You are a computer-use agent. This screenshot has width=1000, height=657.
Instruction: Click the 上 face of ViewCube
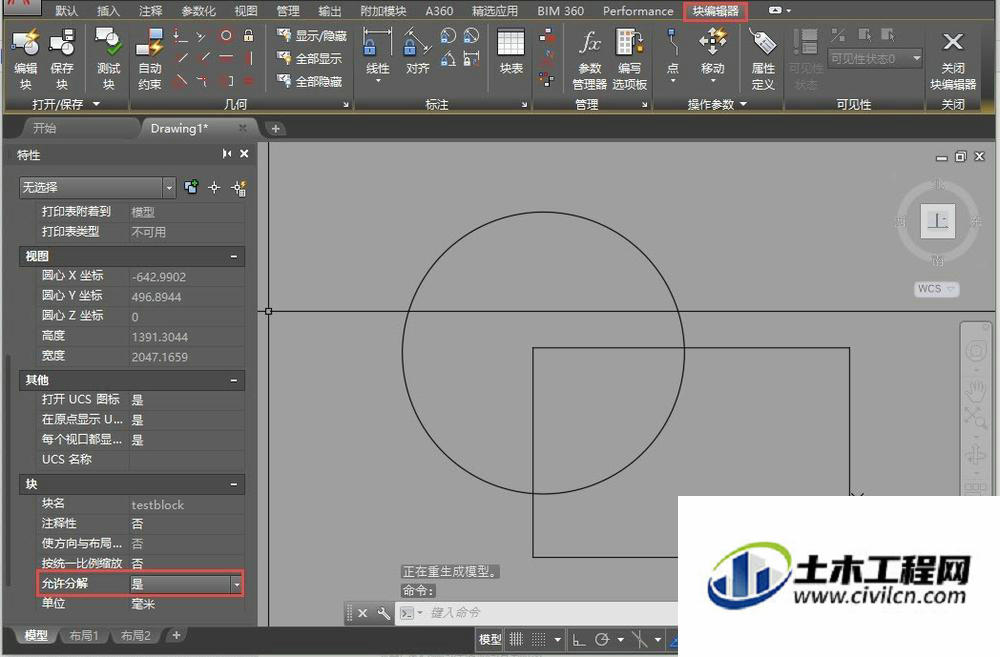tap(938, 221)
